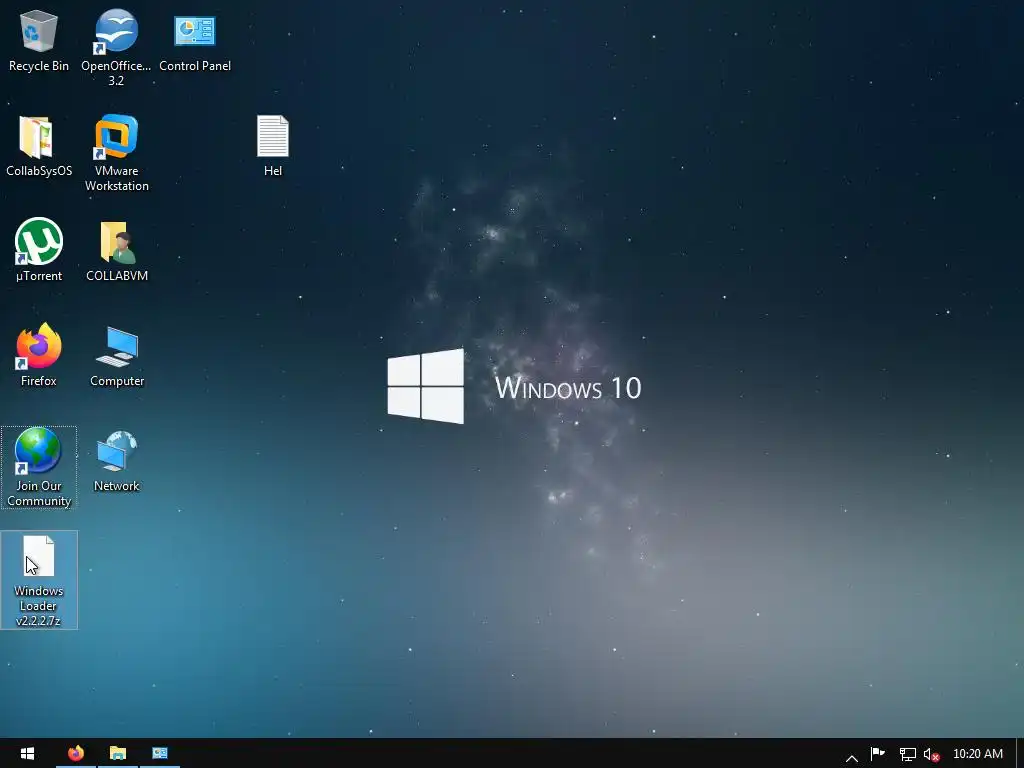Screen dimensions: 1024x768
Task: Select the CollabSysOS folder
Action: tap(39, 146)
